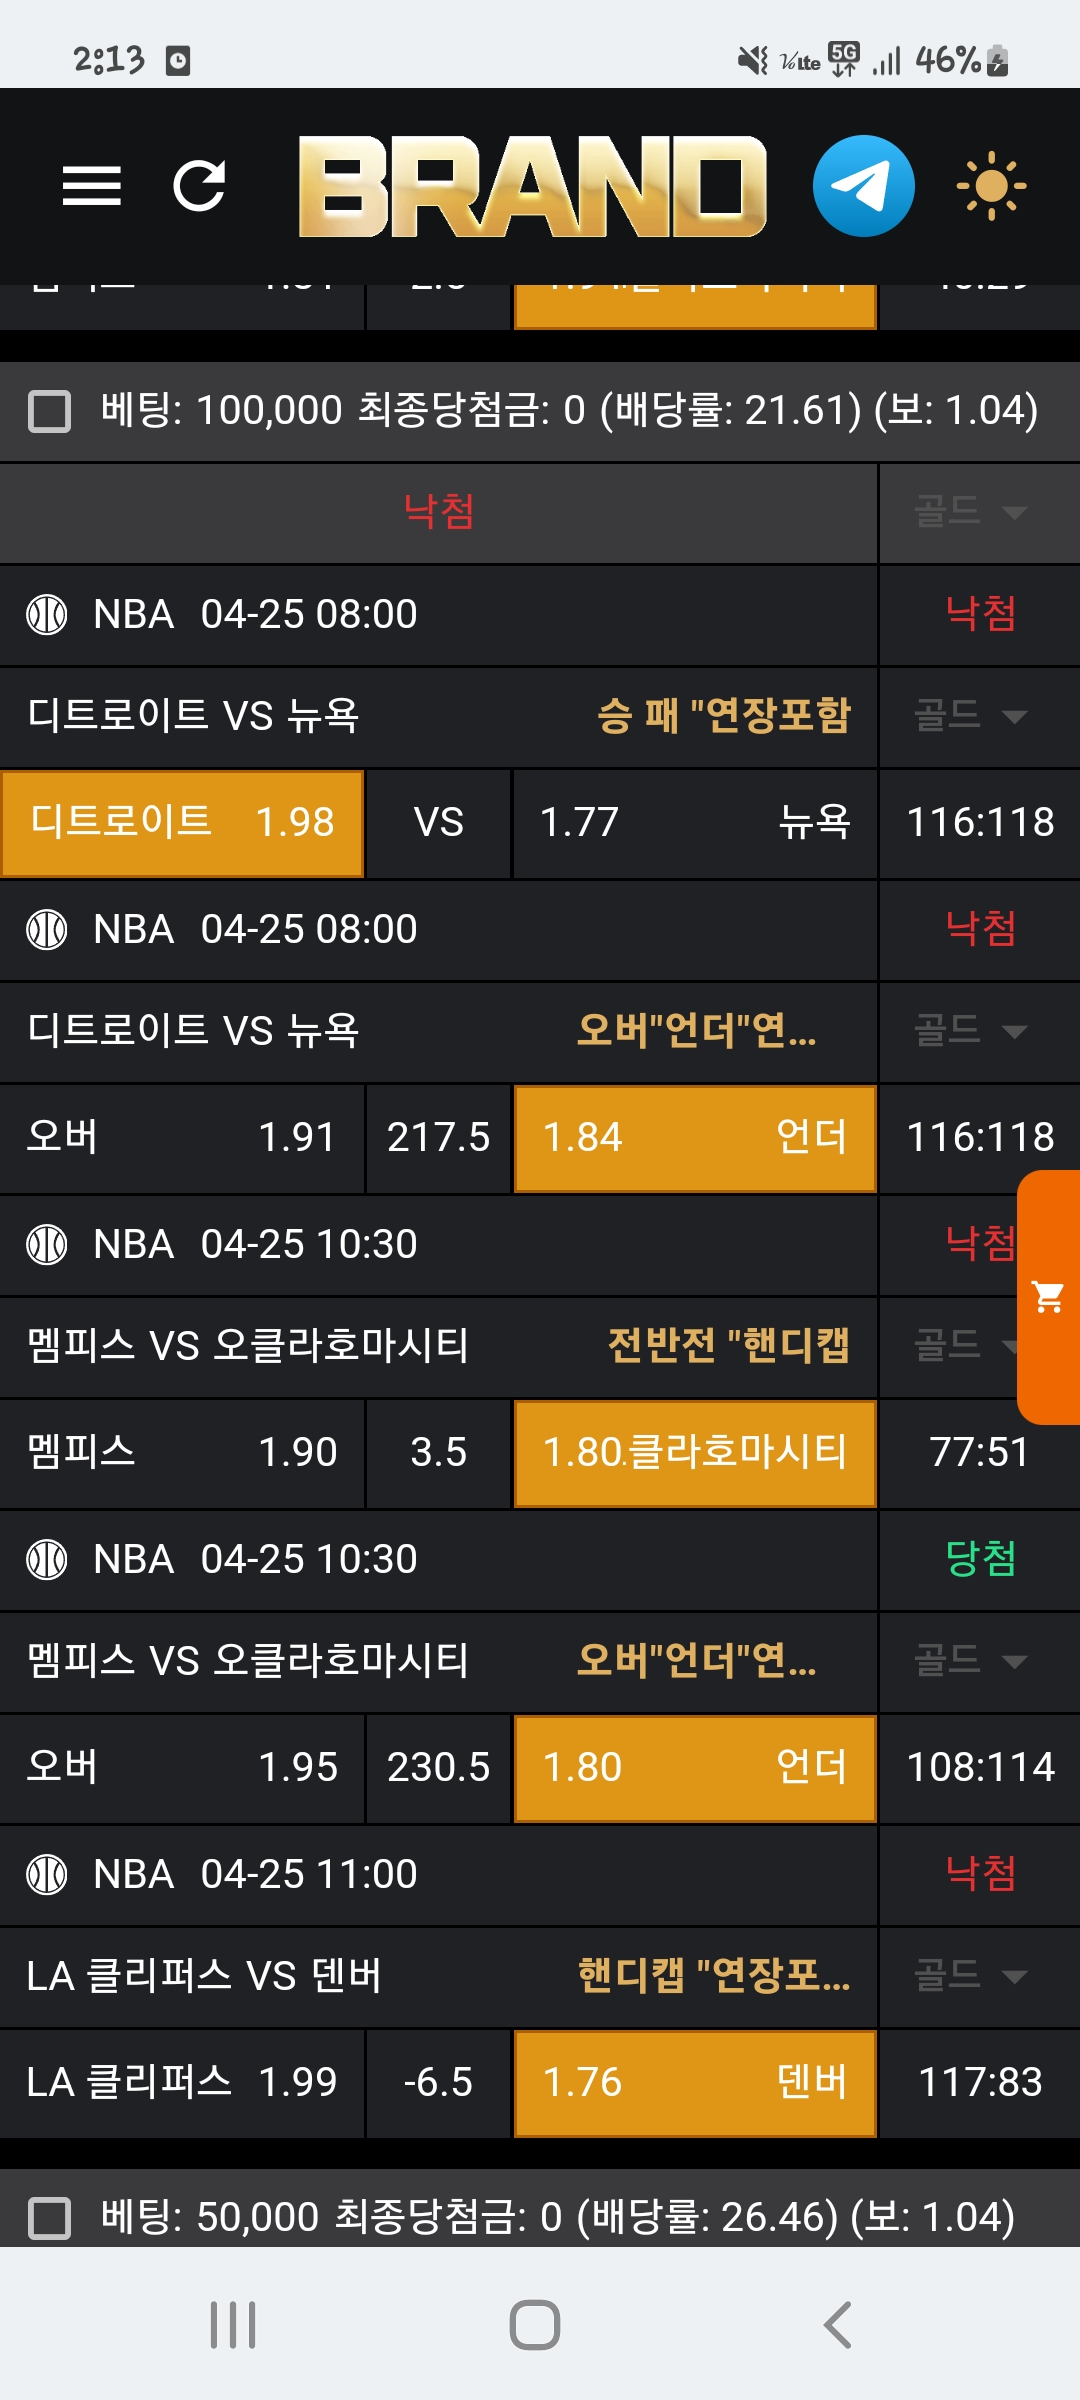Tap 덴버 1.76 handicap selection

(x=694, y=2083)
